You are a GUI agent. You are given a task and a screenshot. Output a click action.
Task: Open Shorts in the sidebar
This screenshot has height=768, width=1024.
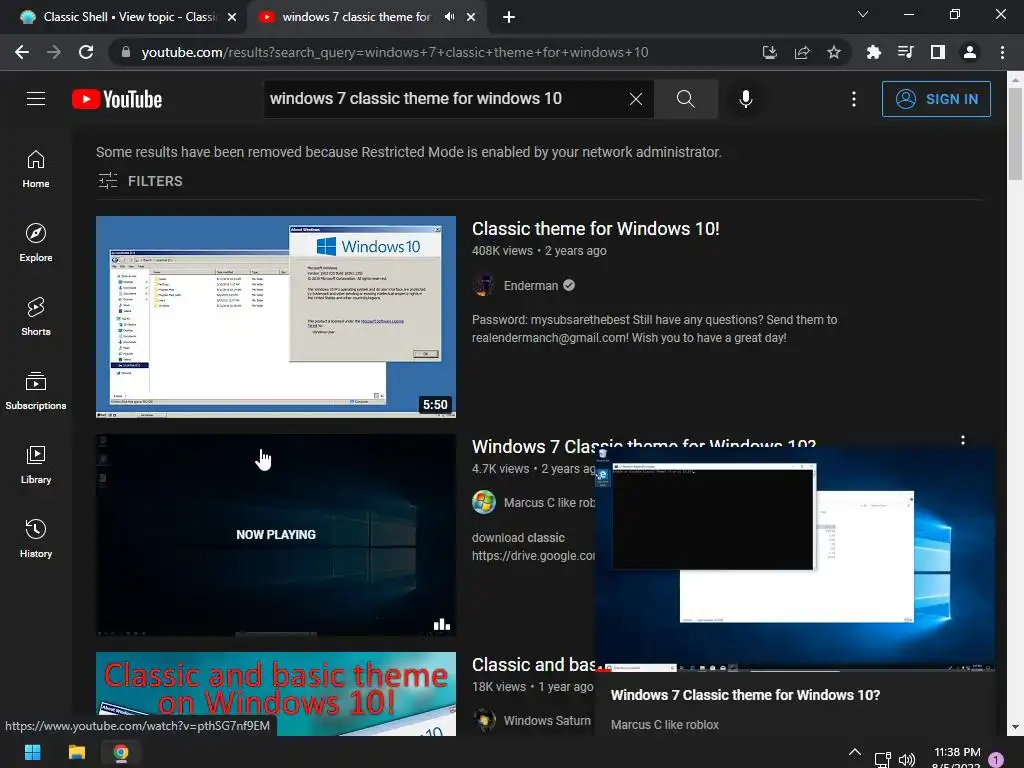coord(36,317)
